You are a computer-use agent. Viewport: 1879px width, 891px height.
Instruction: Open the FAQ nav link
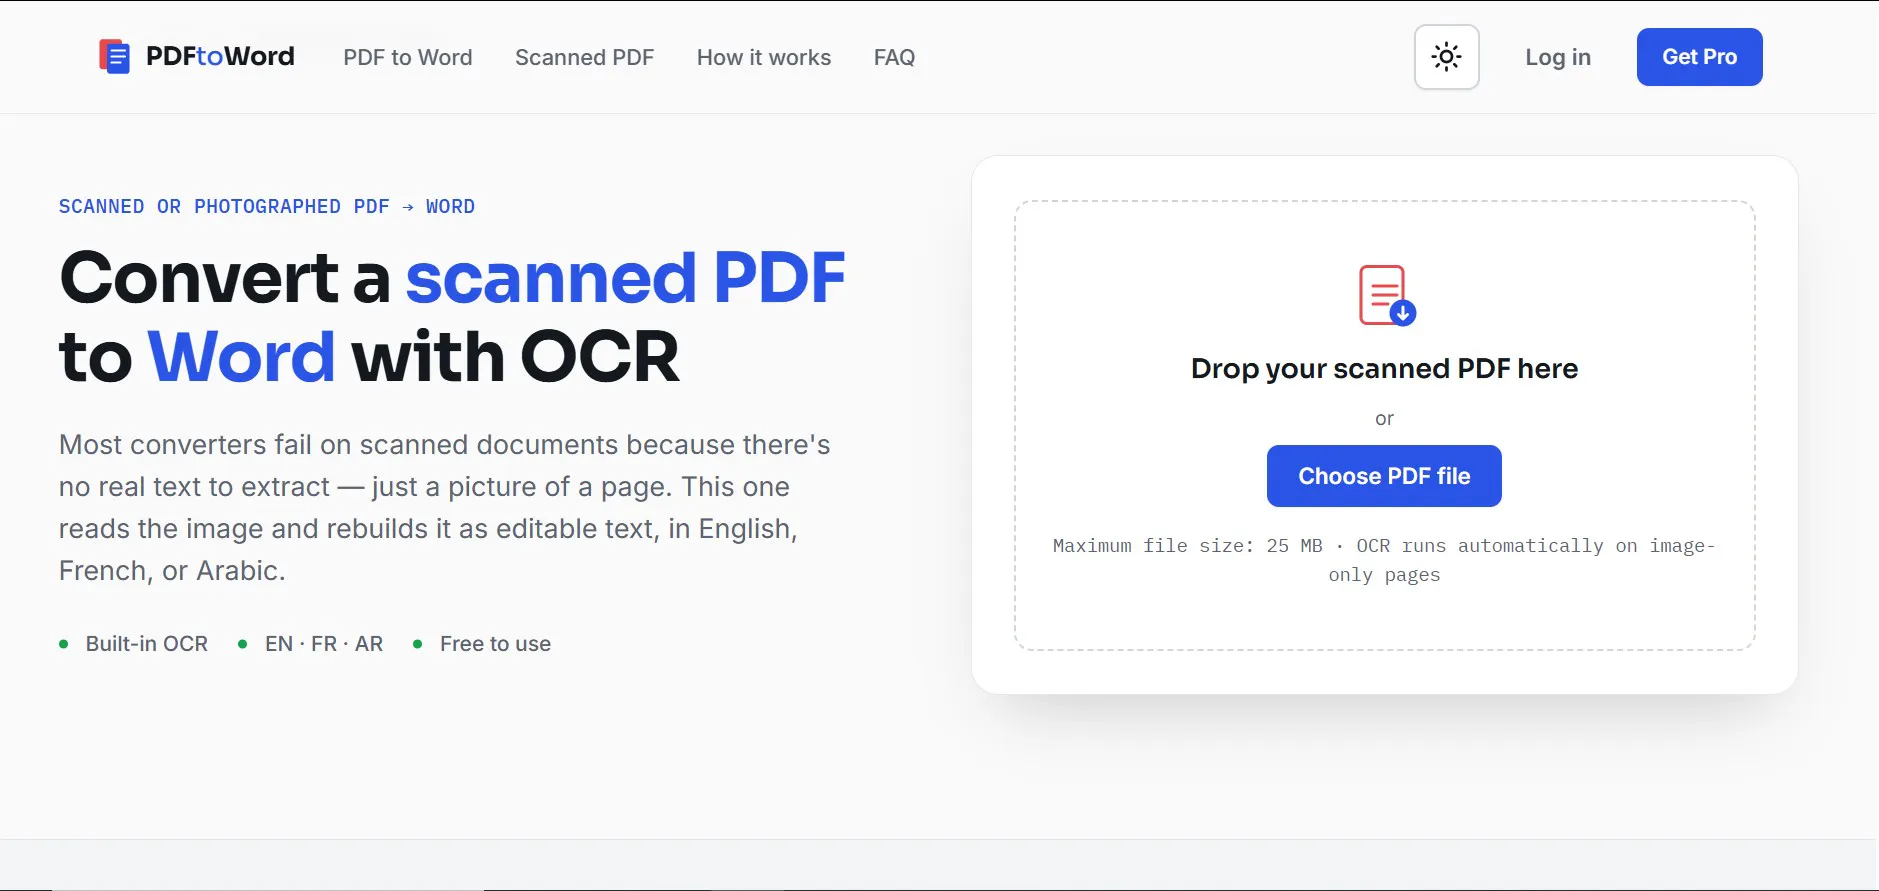click(x=894, y=57)
